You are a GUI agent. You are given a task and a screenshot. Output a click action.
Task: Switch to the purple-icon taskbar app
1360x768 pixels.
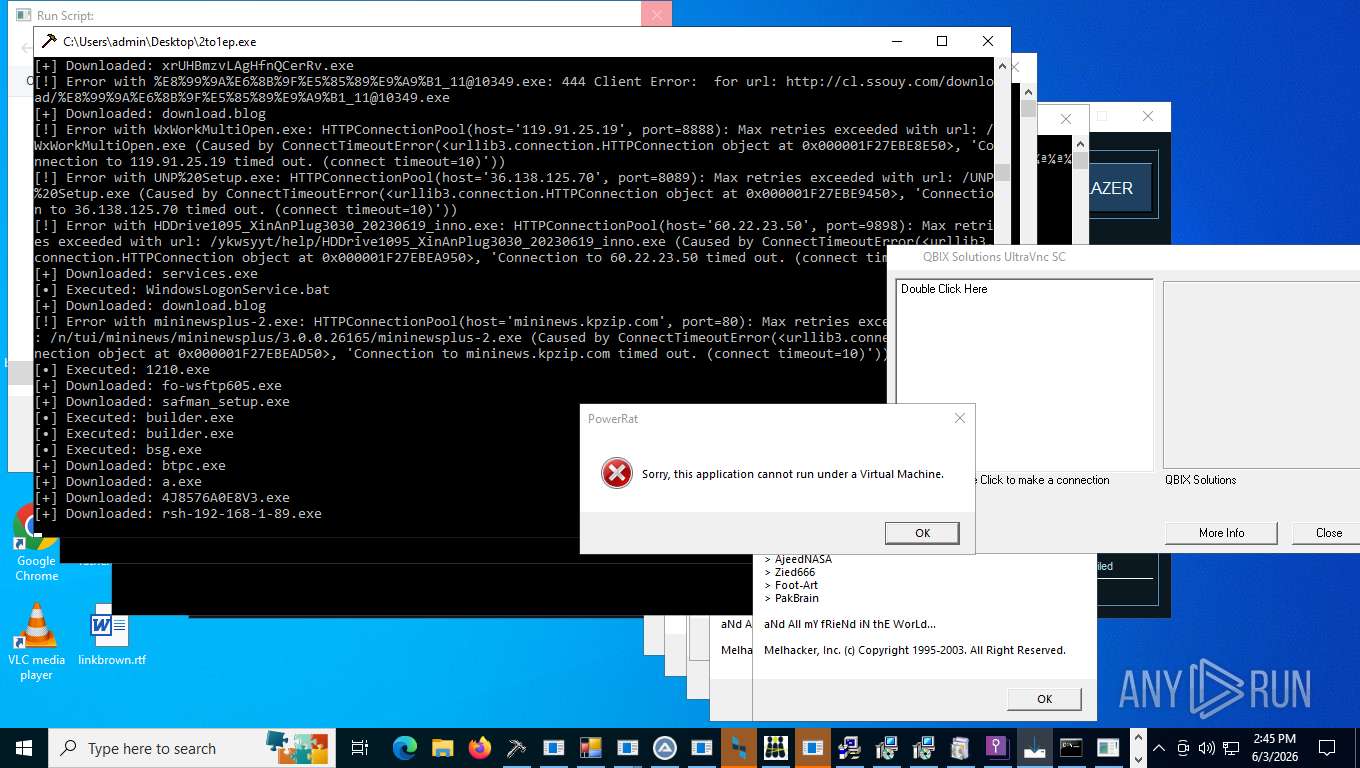pos(997,748)
